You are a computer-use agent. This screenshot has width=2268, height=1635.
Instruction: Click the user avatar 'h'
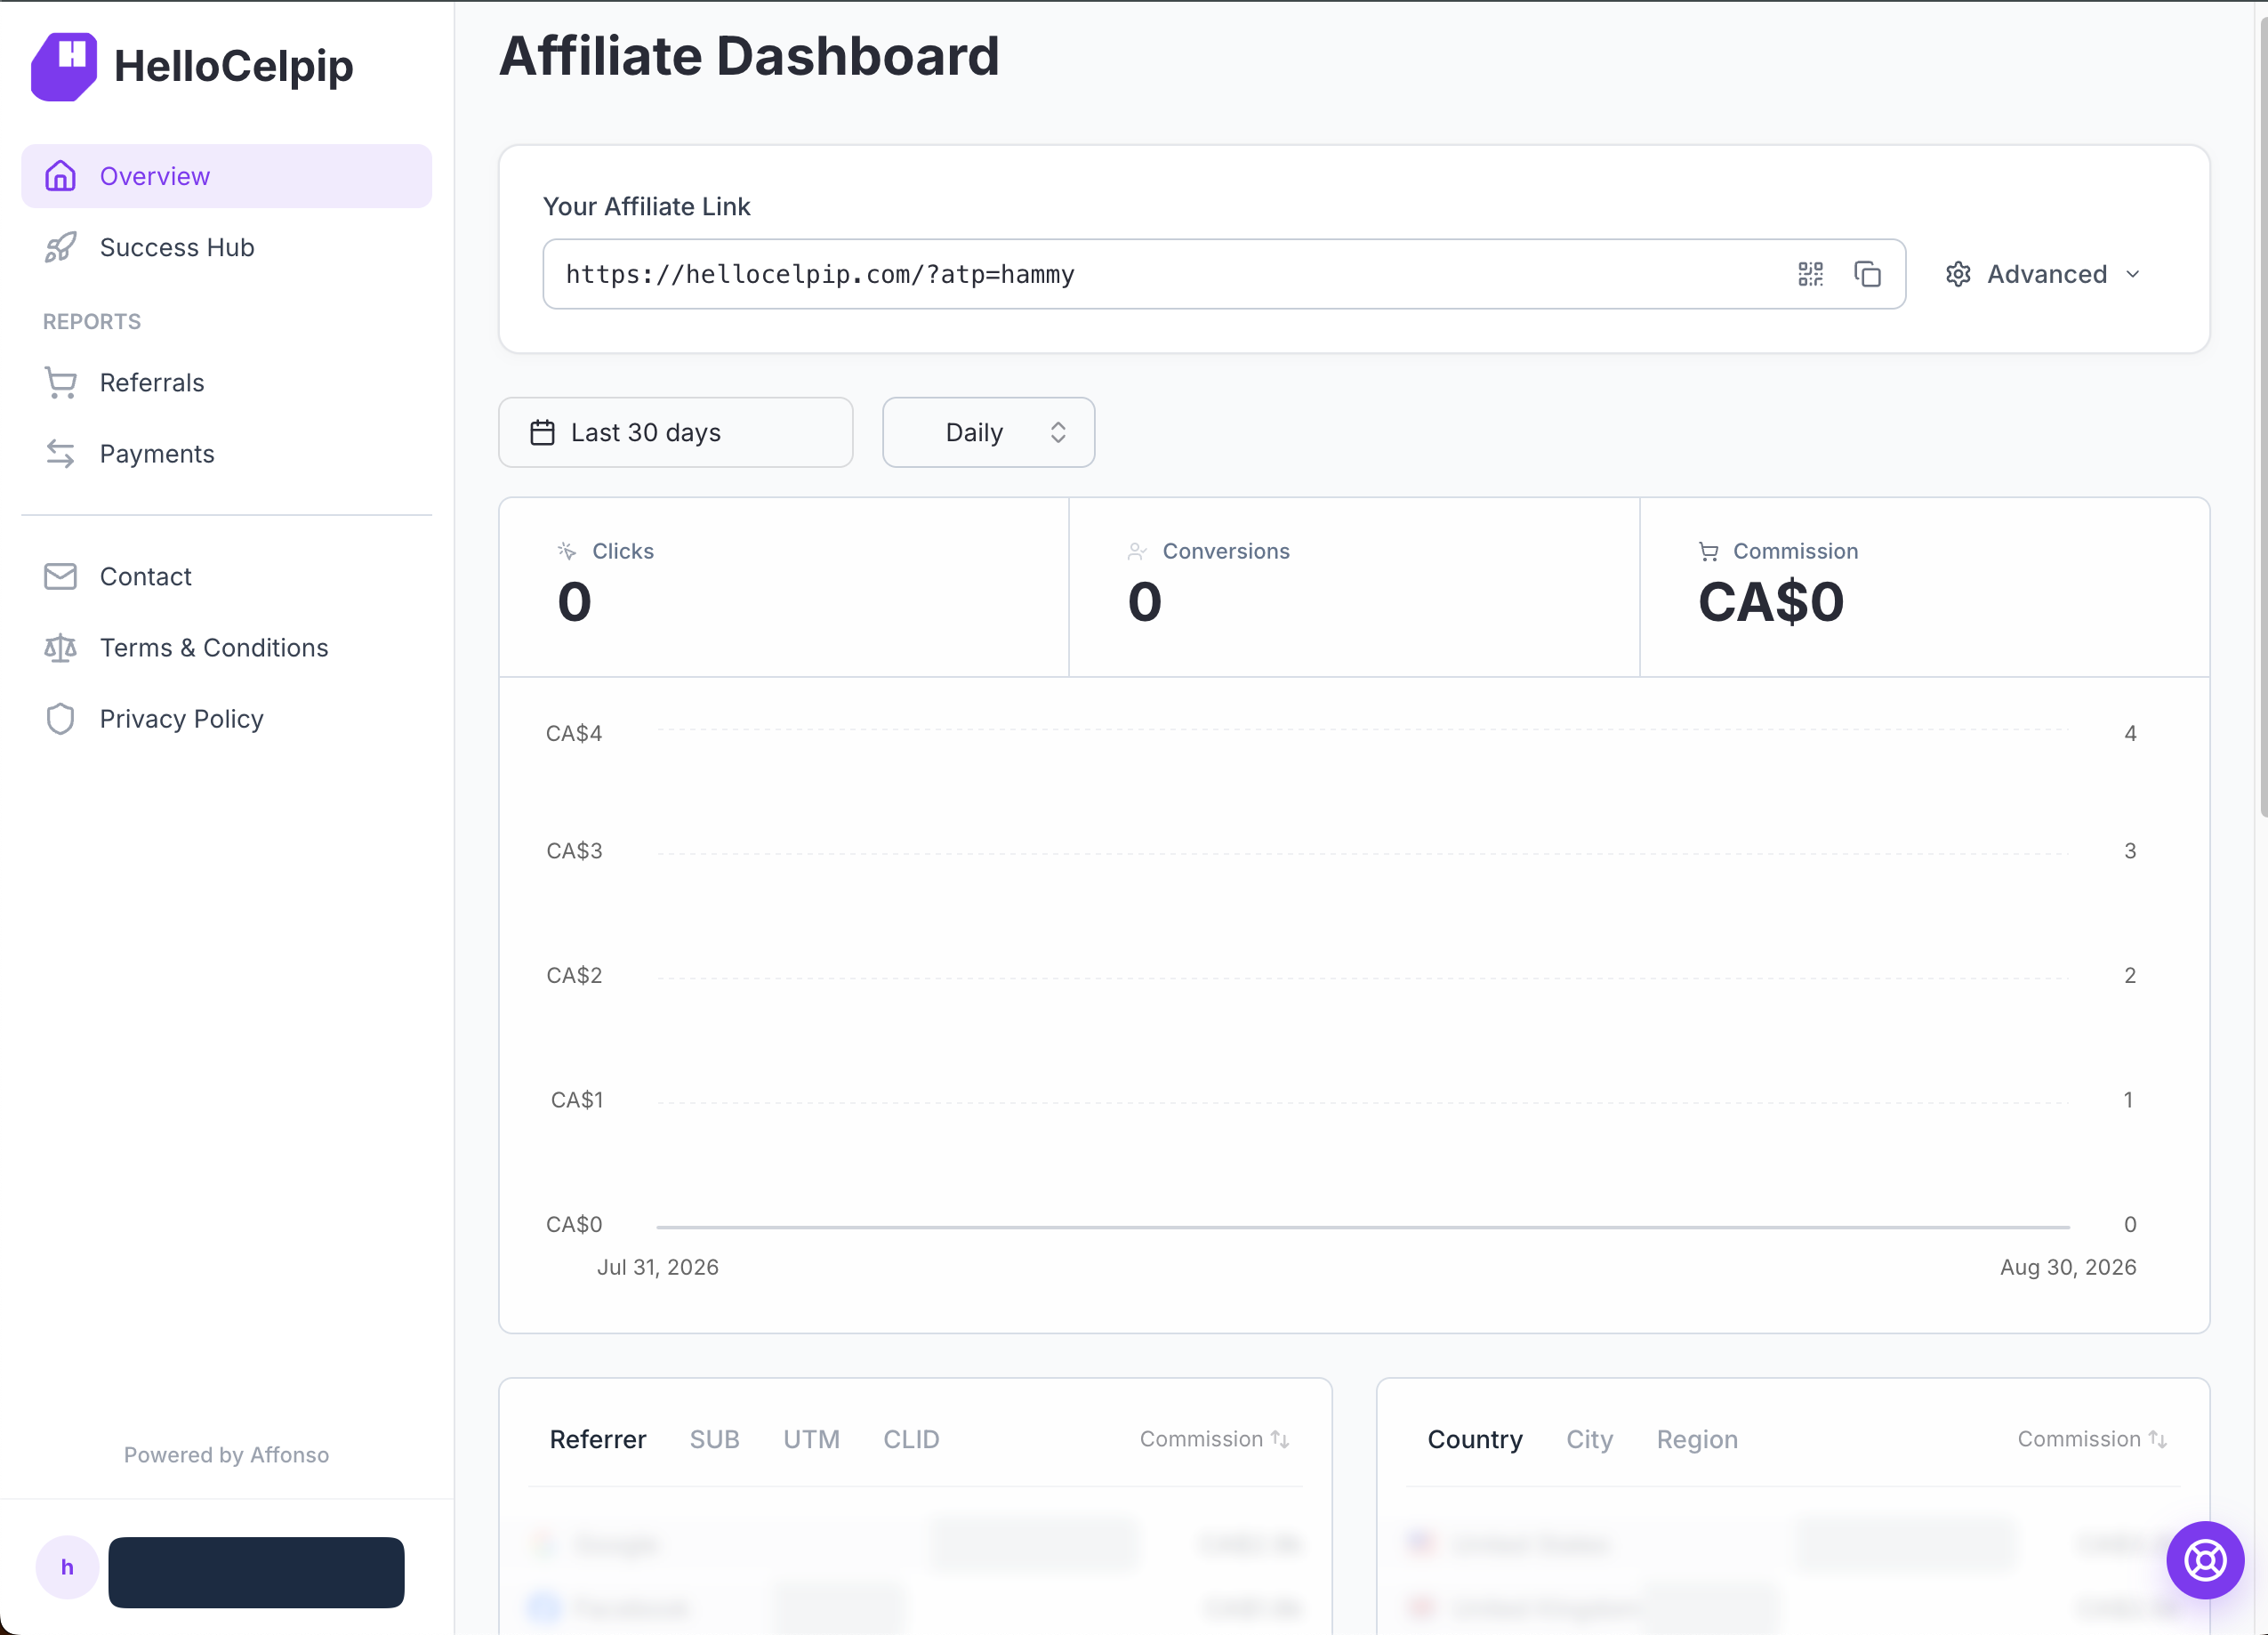(x=67, y=1567)
